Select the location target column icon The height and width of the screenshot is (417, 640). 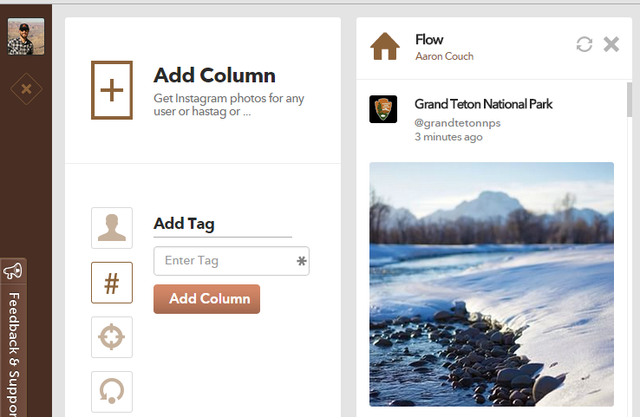point(112,337)
